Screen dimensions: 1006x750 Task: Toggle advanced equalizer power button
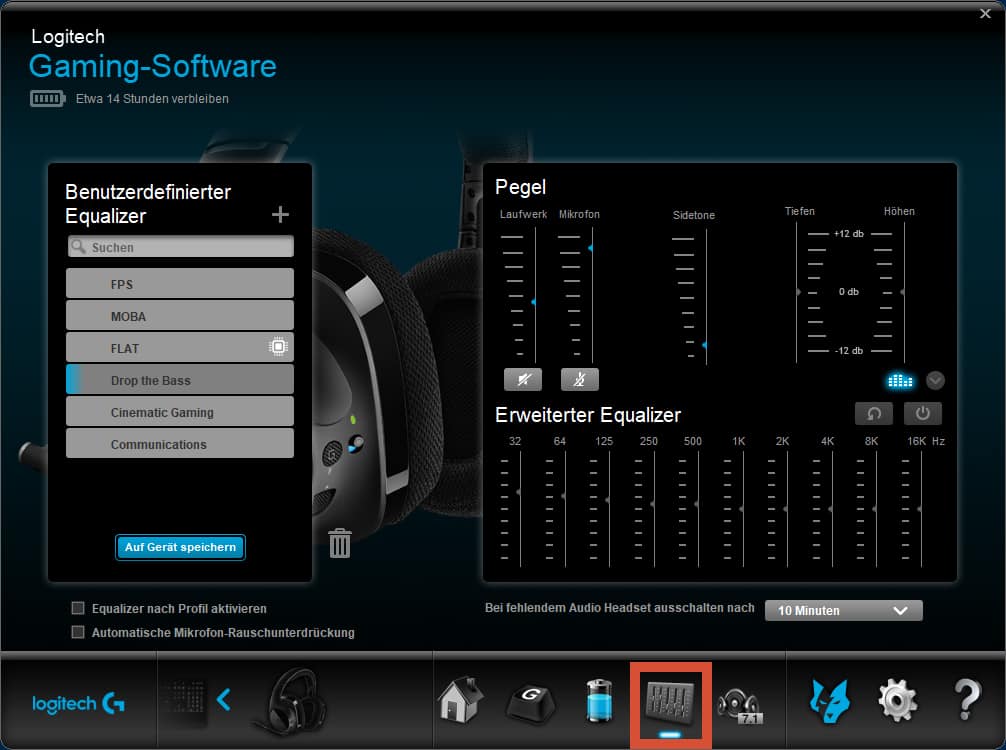pos(923,413)
